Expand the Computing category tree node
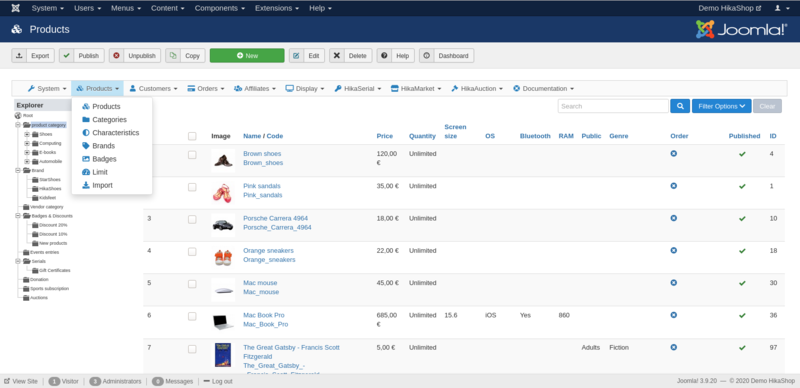Screen dimensions: 800x388 [27, 143]
